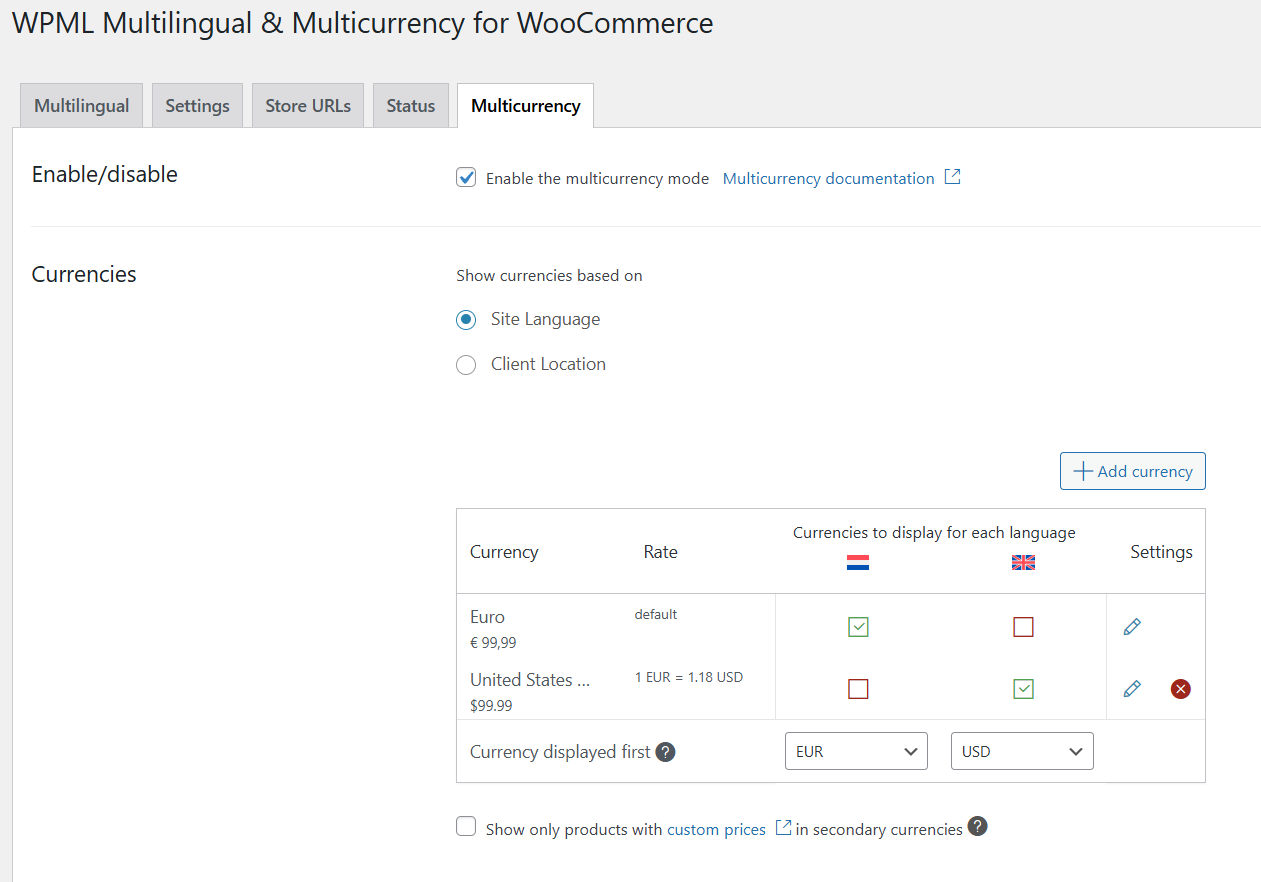Enable Show only products with custom prices

[466, 827]
